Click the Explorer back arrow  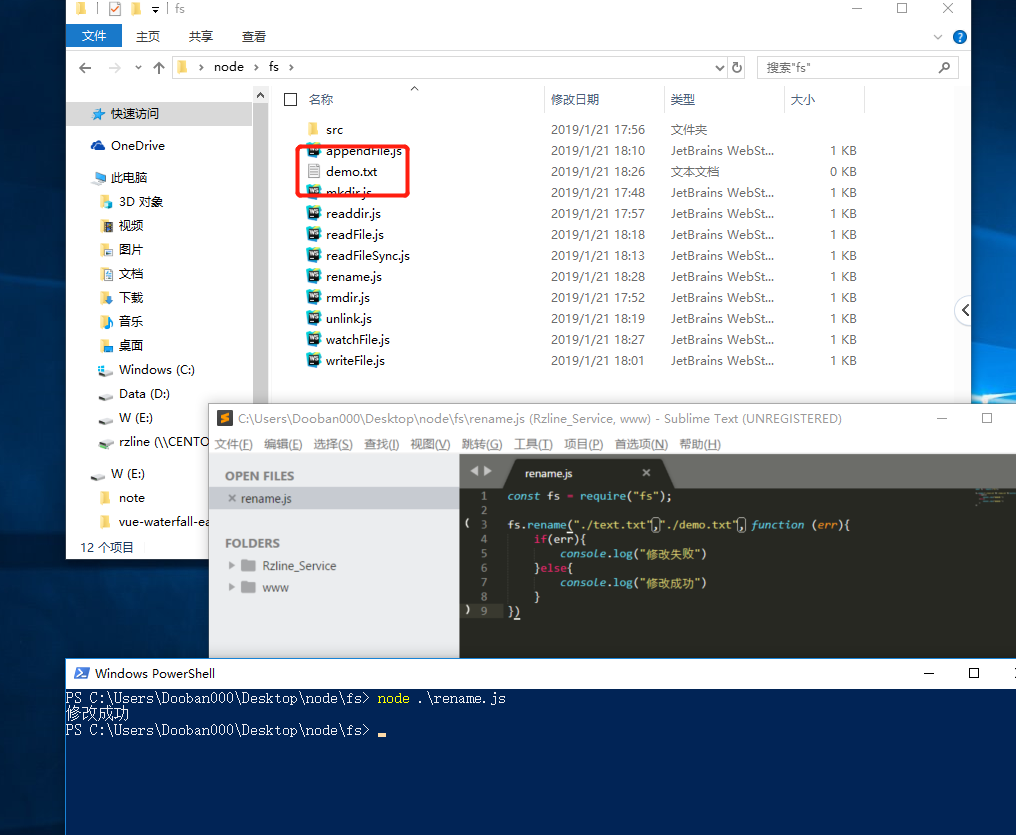pos(85,67)
